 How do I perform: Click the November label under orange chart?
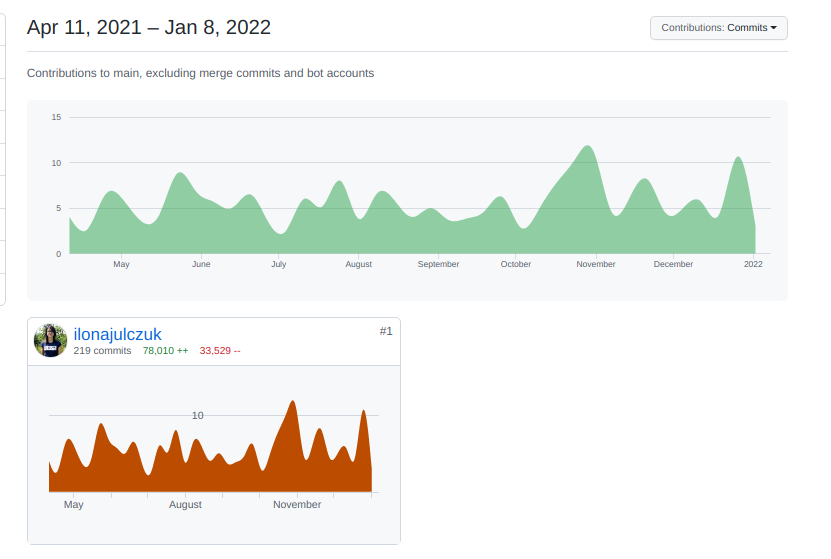pyautogui.click(x=297, y=505)
